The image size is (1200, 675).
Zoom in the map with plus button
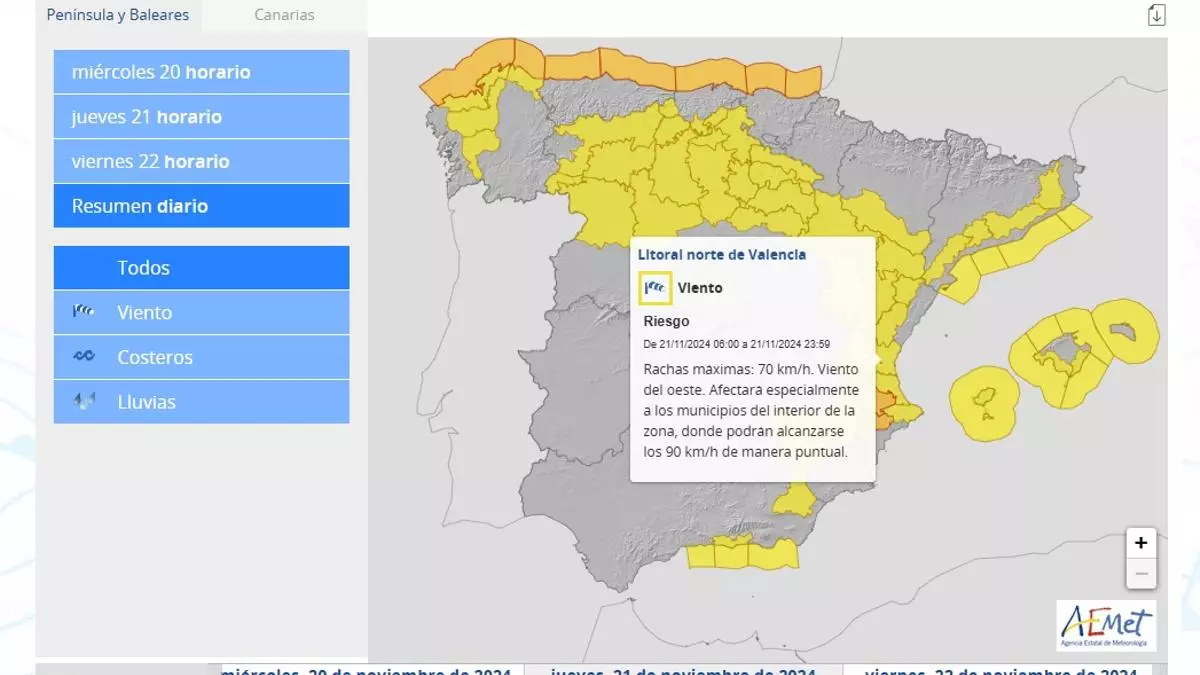[x=1140, y=543]
